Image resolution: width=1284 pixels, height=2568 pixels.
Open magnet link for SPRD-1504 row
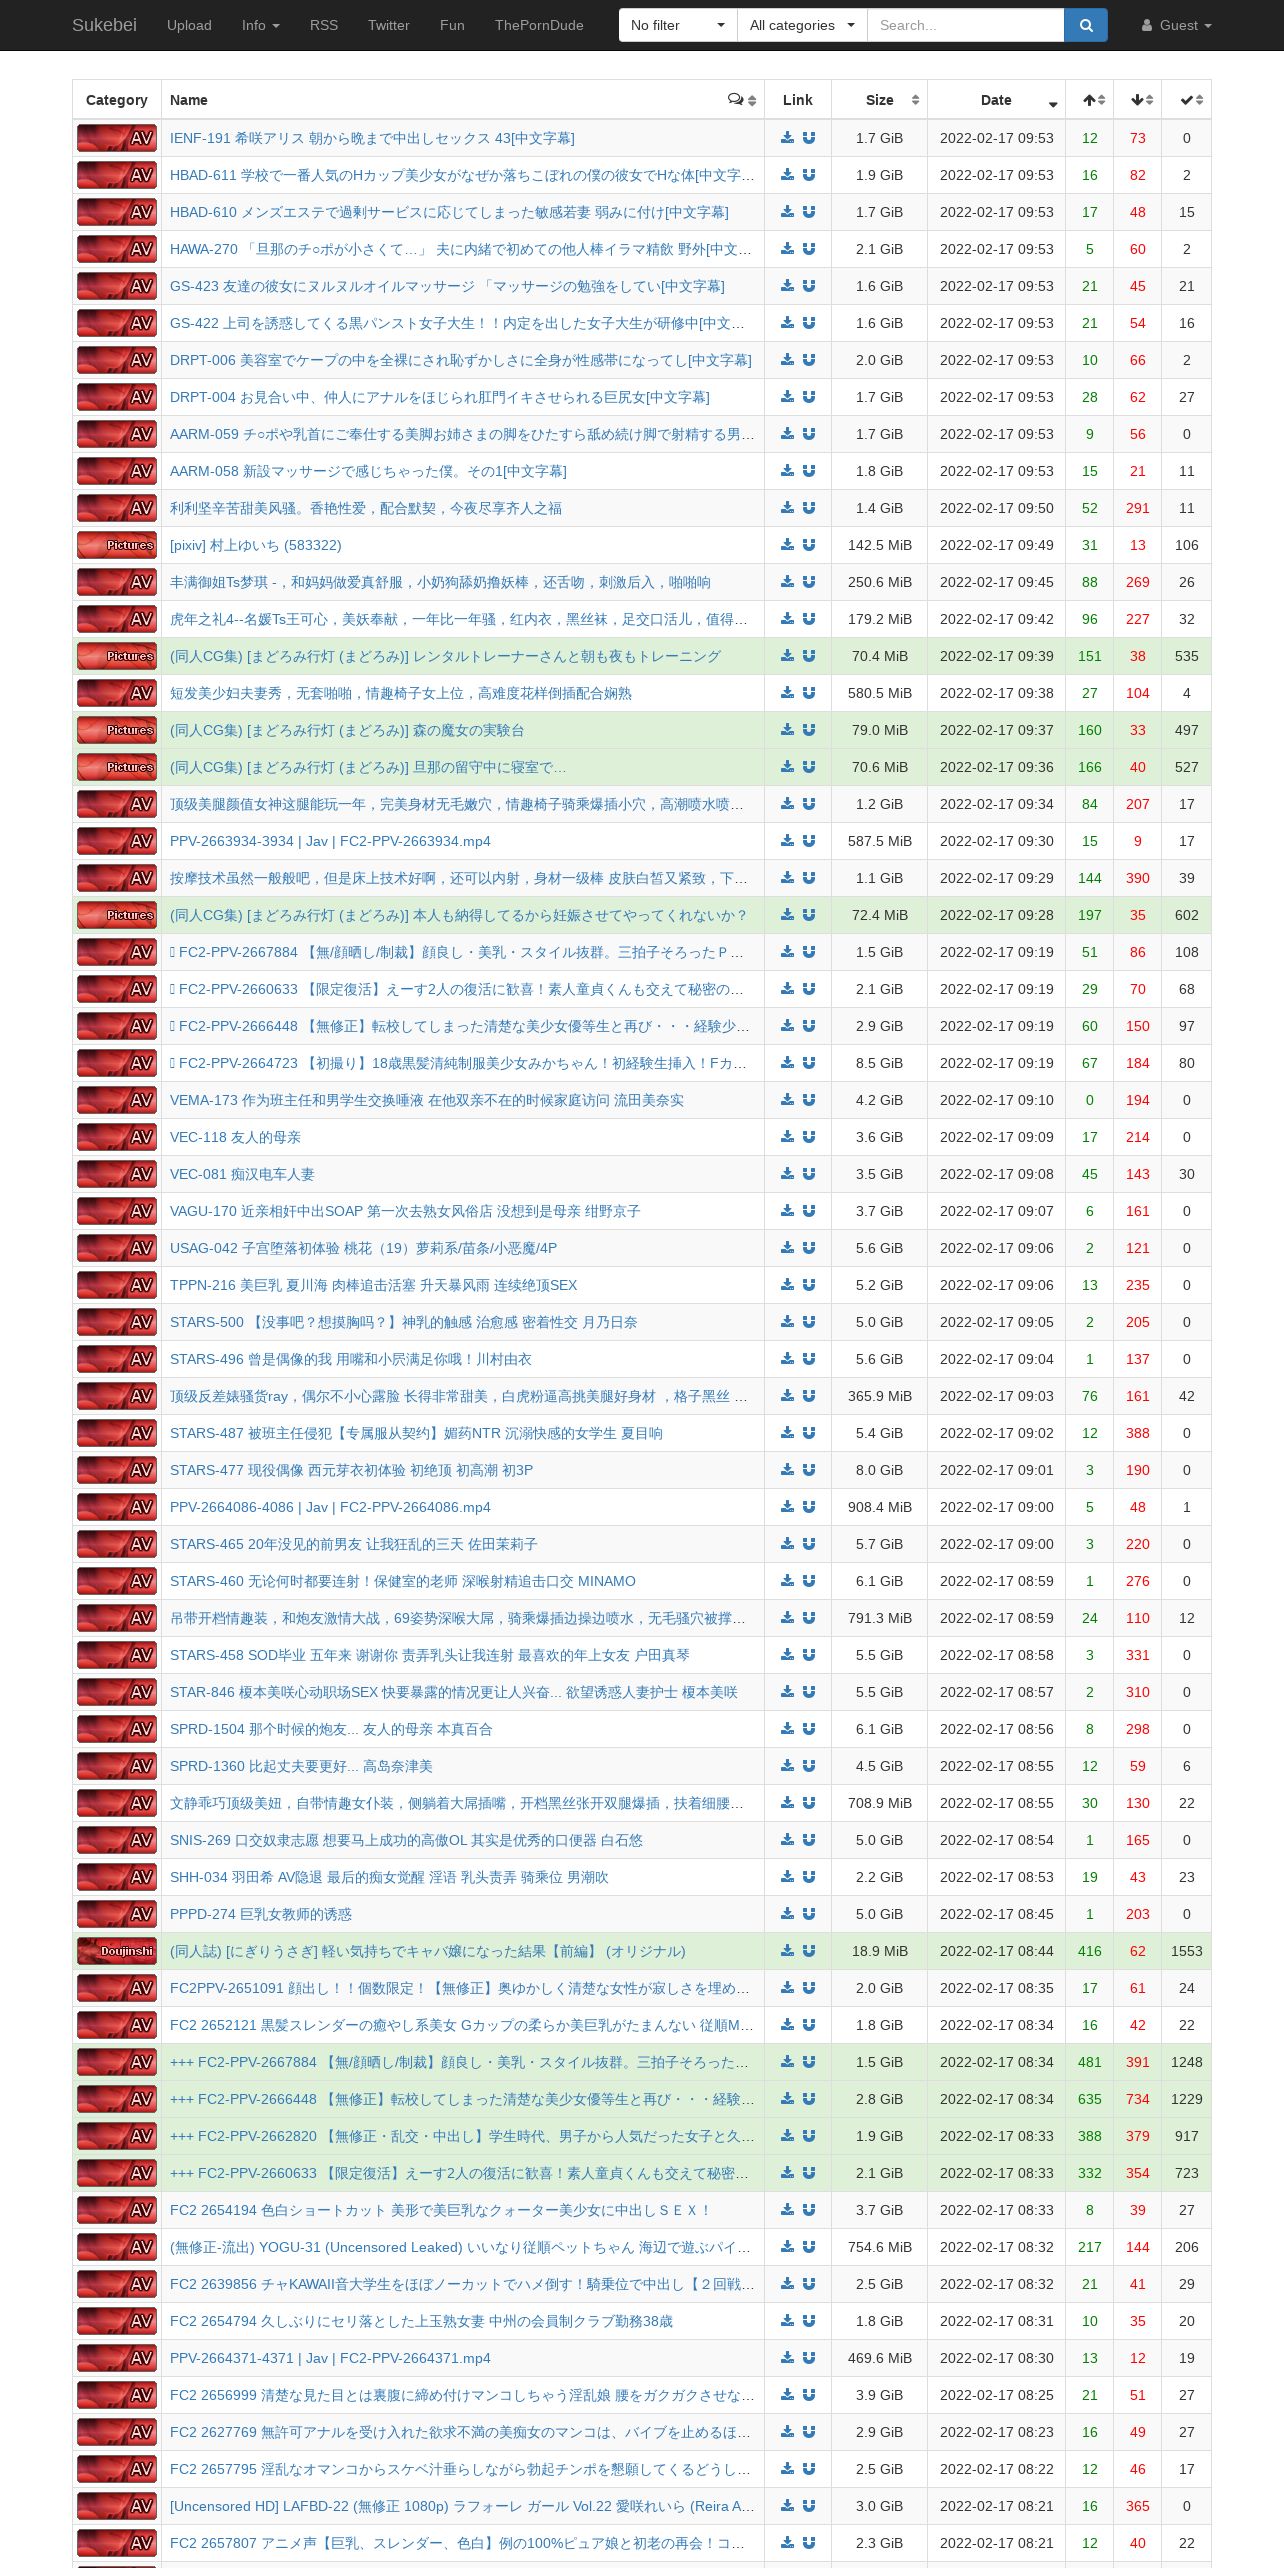[809, 1729]
